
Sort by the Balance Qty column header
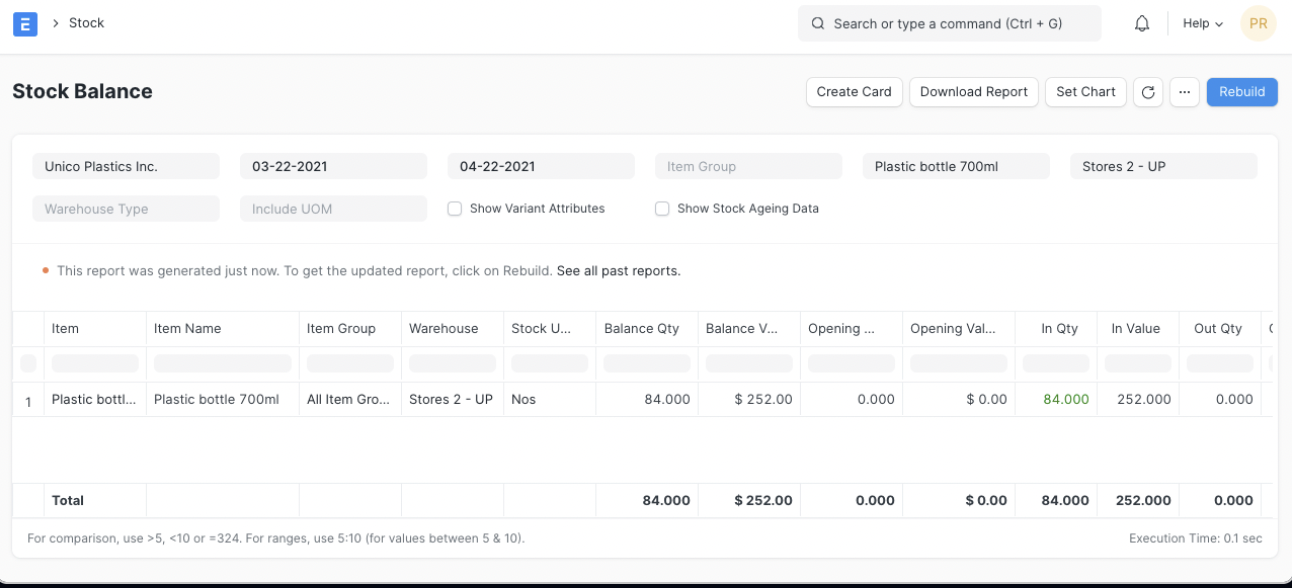coord(641,328)
